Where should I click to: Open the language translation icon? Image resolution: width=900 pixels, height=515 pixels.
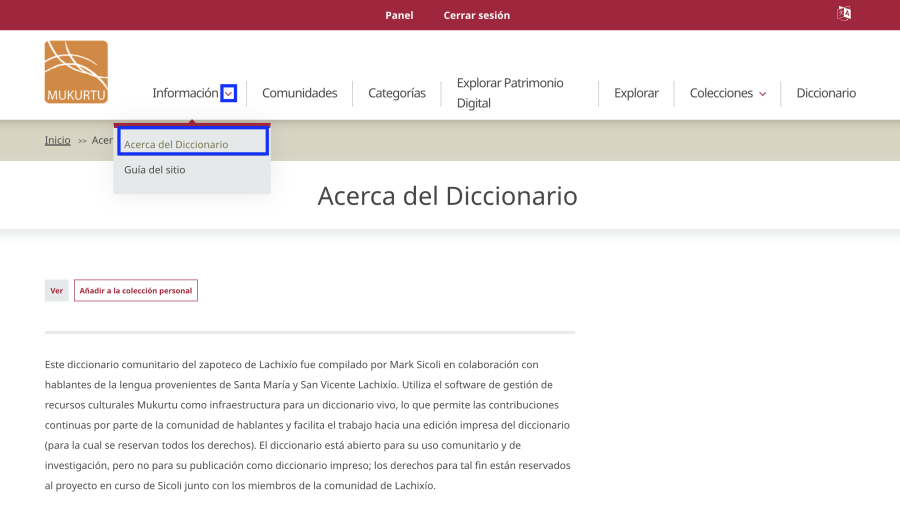point(844,13)
